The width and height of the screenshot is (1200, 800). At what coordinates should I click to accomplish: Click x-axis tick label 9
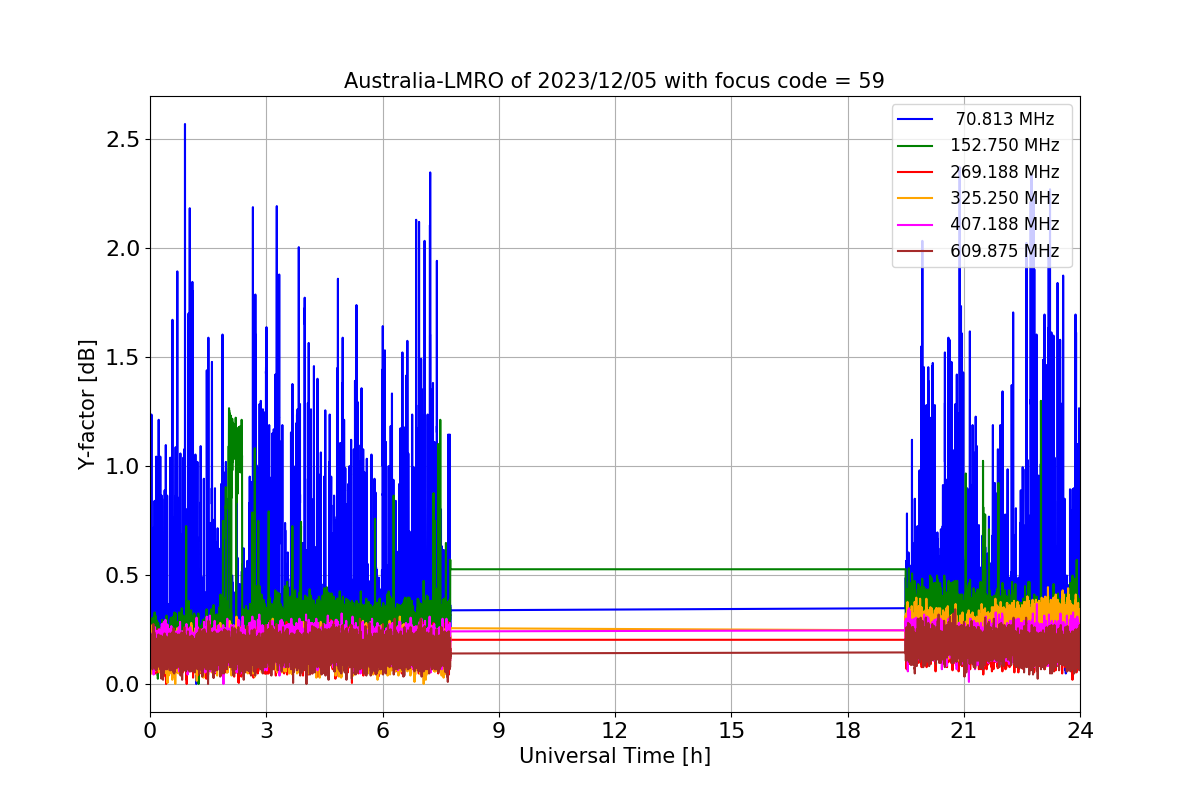499,731
